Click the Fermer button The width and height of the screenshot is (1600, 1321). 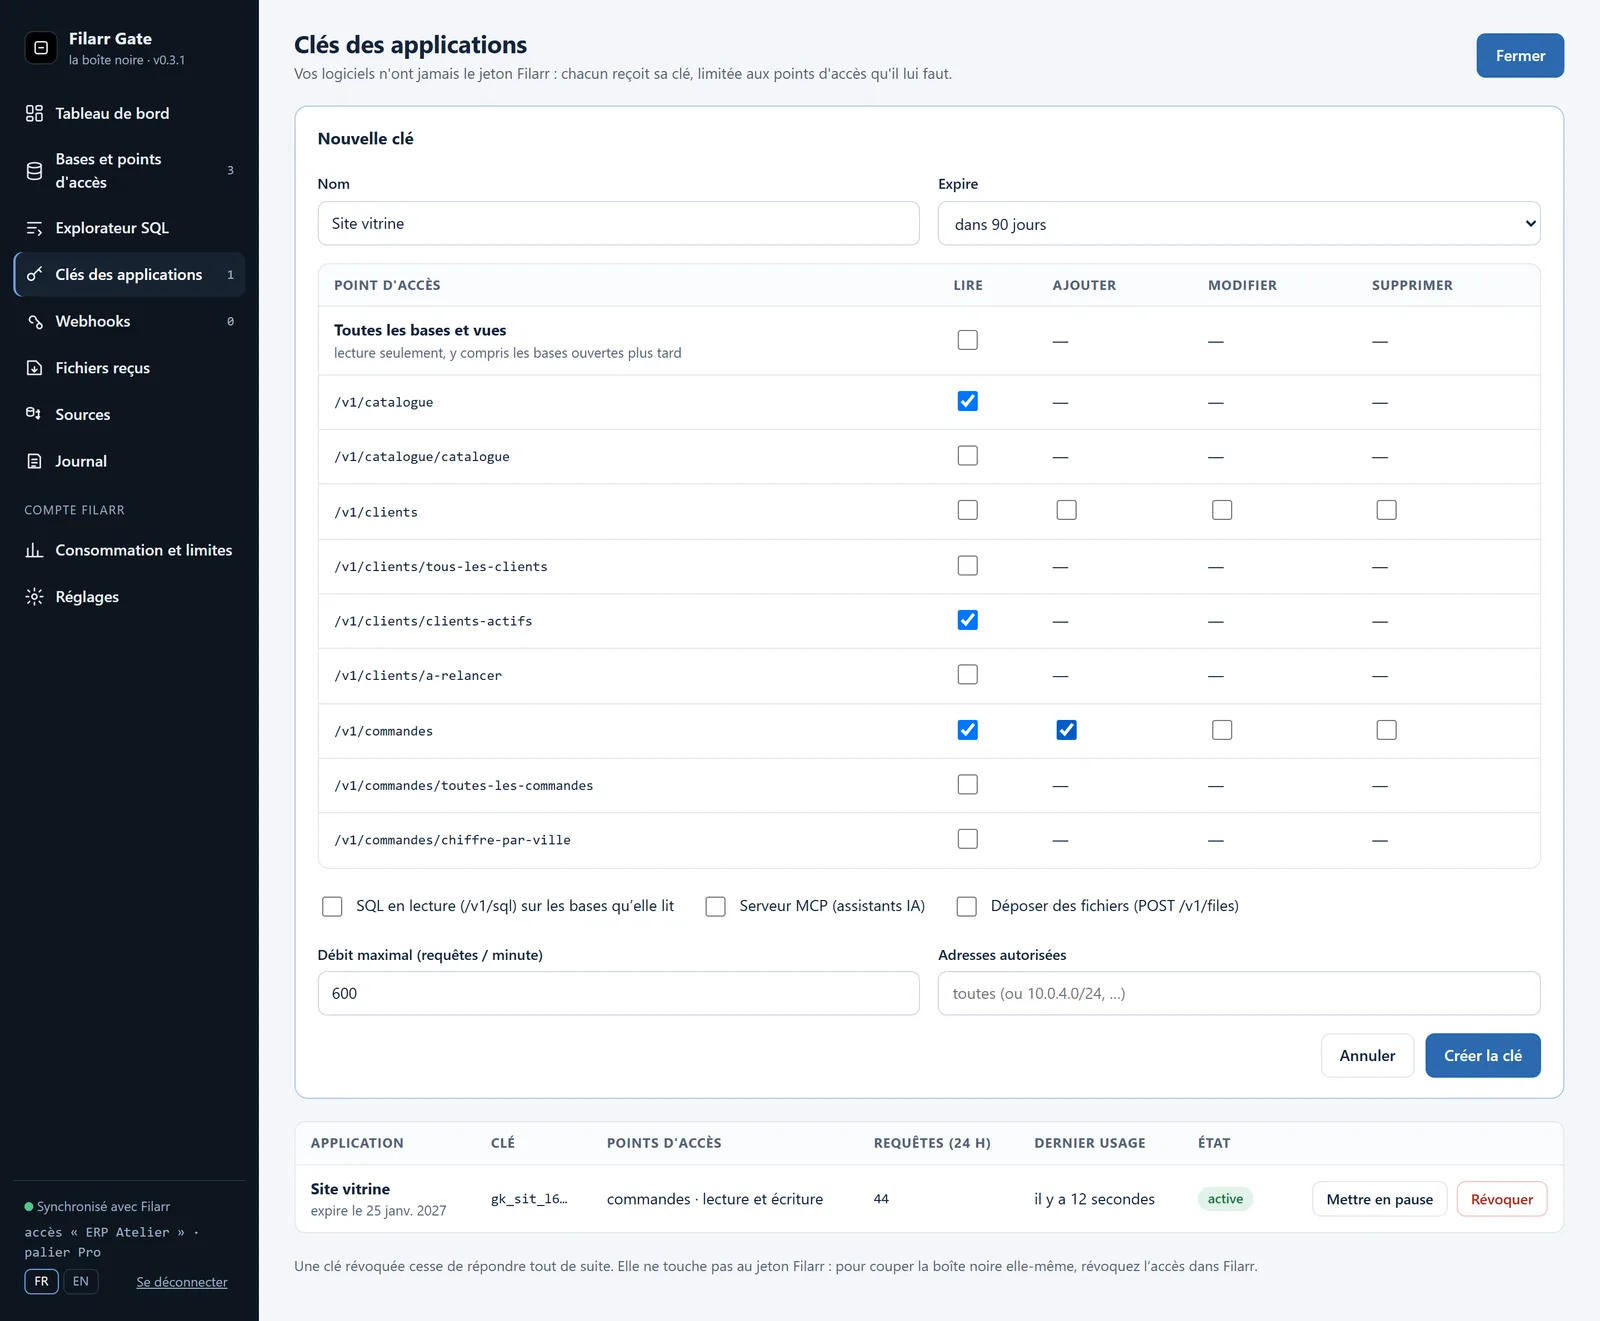point(1520,56)
